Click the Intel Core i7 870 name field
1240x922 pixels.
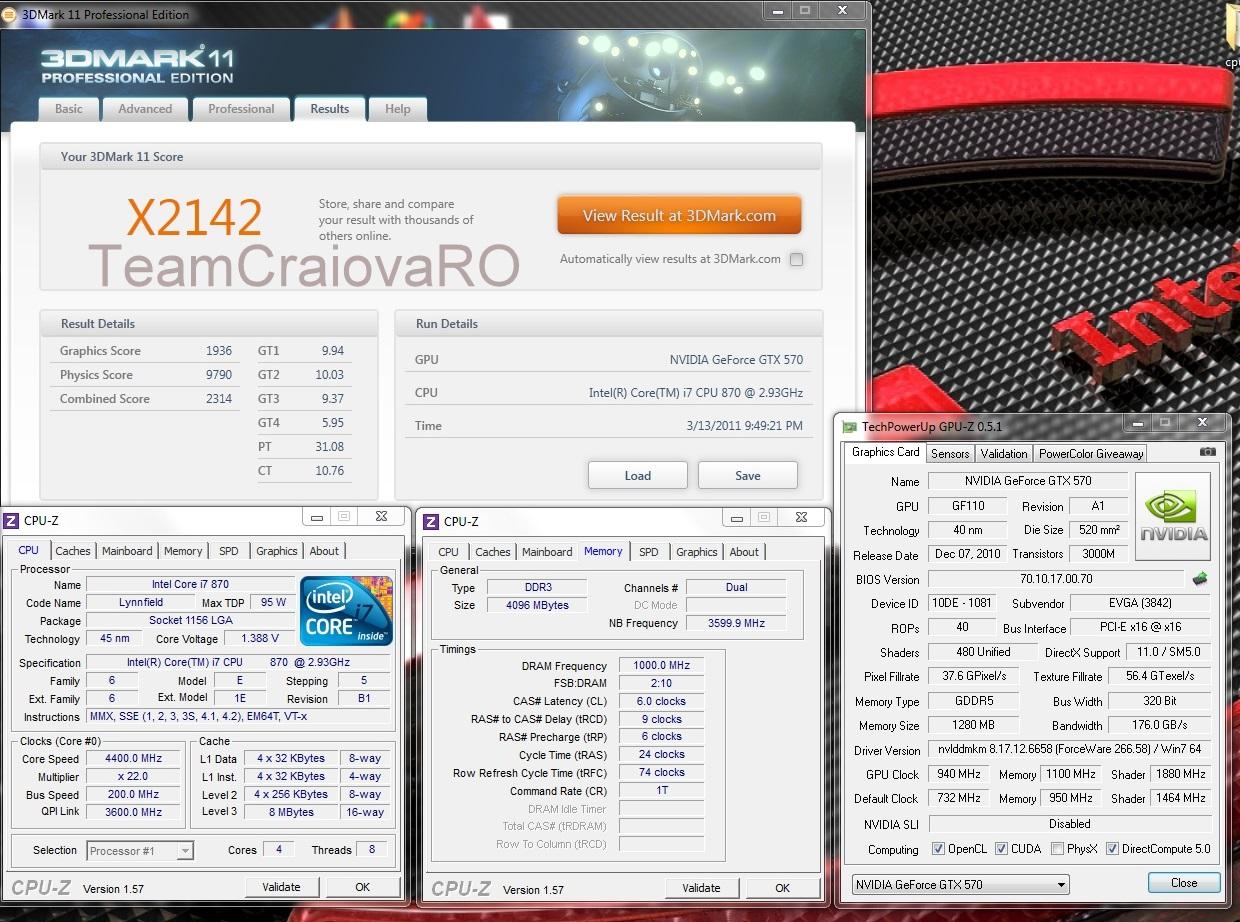[x=190, y=585]
